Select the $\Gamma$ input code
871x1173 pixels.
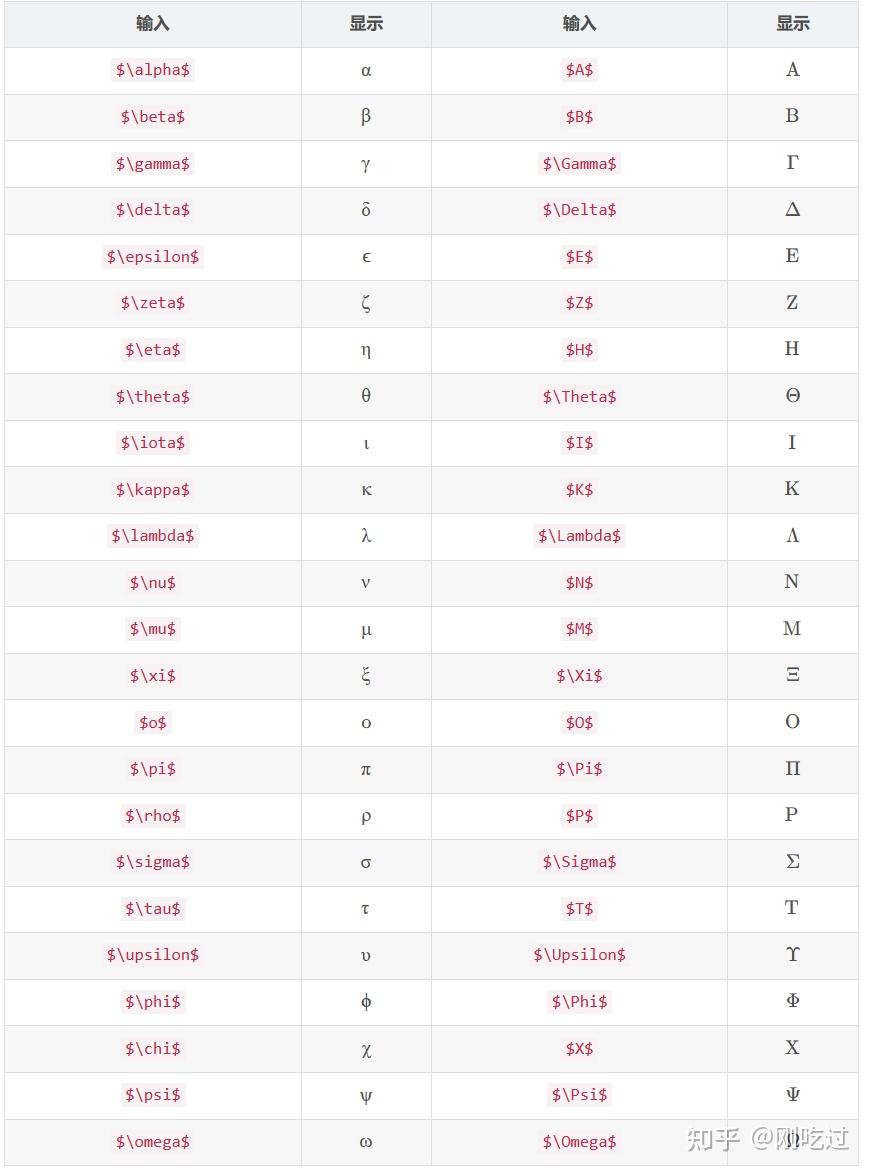[x=579, y=163]
